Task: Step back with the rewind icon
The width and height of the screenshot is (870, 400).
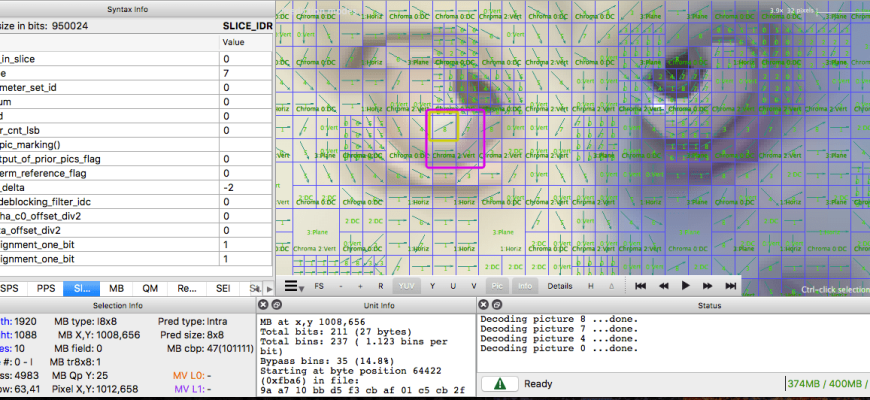Action: [x=662, y=286]
